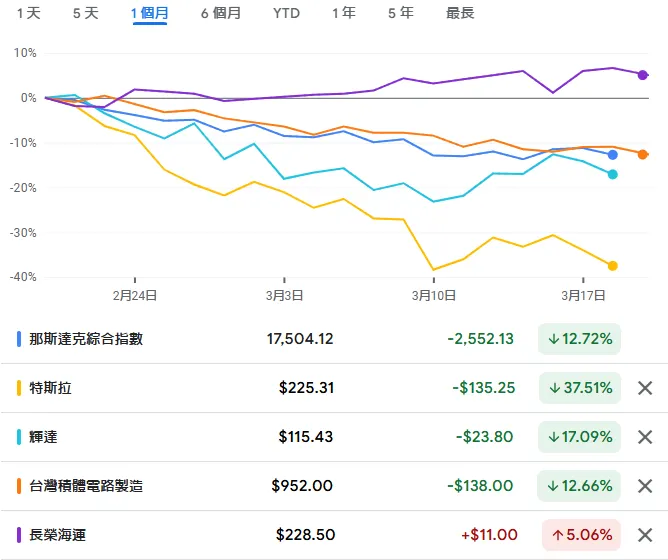Click the 5.06% up percentage badge

(x=581, y=535)
